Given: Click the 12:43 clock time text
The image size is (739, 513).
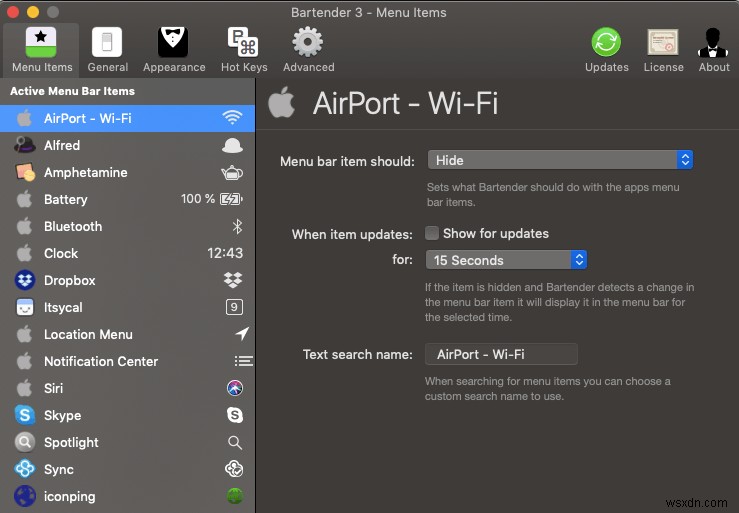Looking at the screenshot, I should click(225, 253).
